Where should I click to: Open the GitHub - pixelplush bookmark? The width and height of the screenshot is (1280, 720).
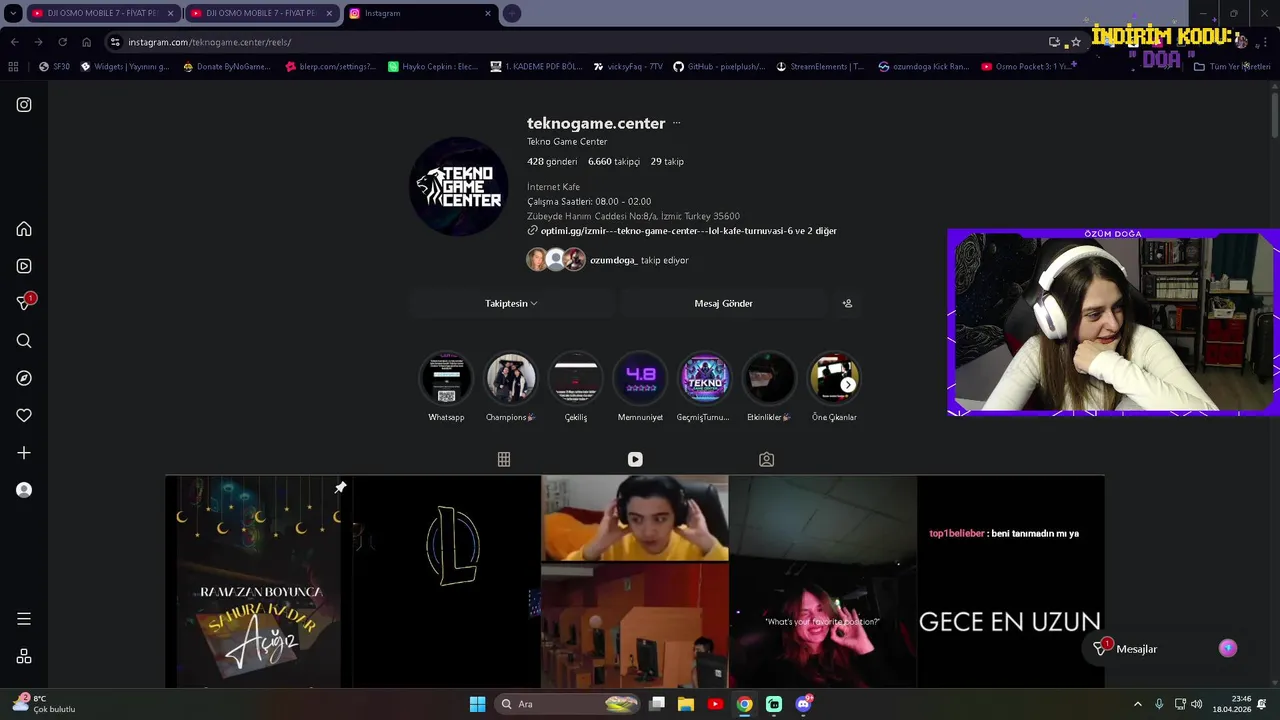coord(719,67)
